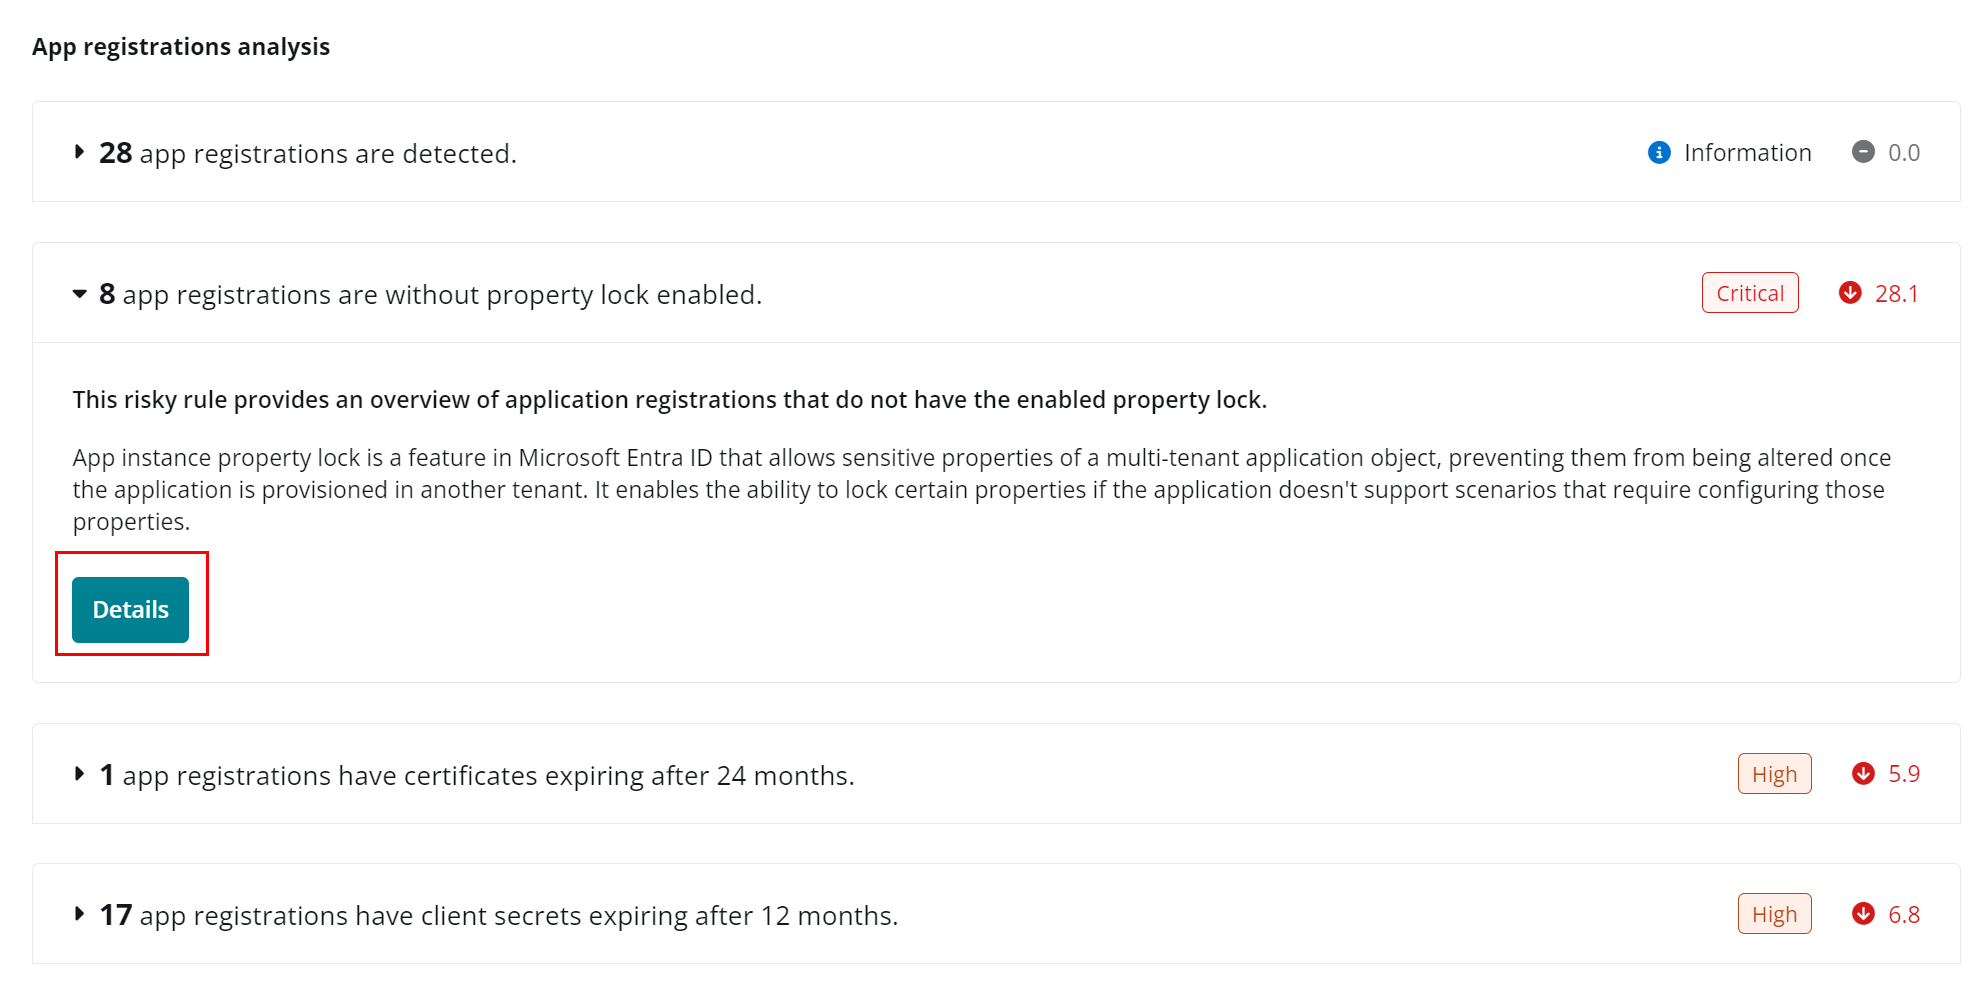Click the Critical severity badge
The image size is (1982, 1004).
click(x=1750, y=293)
